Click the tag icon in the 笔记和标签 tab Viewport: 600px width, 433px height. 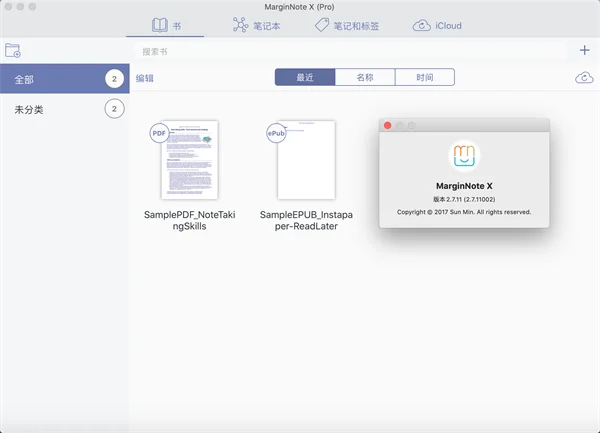(321, 25)
